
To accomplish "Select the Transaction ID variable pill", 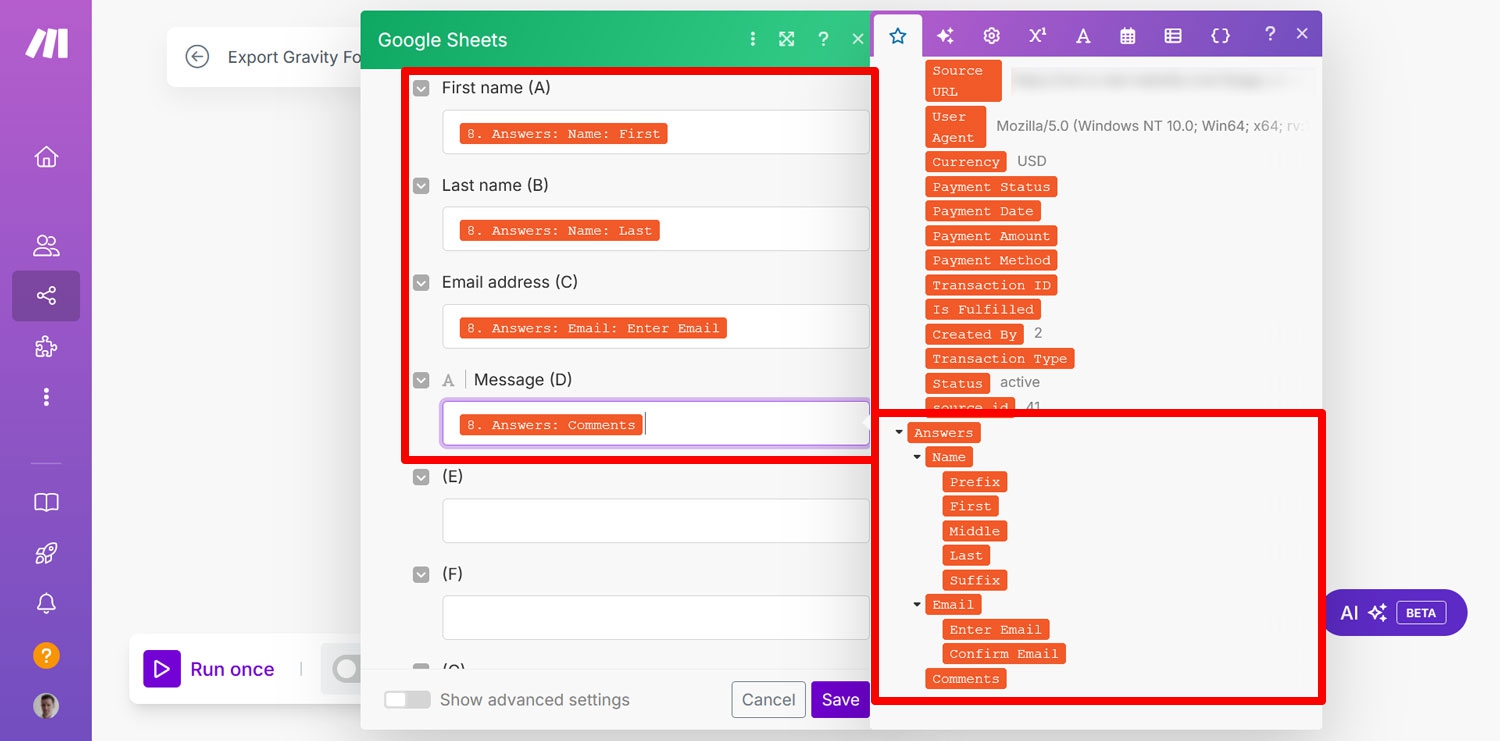I will tap(991, 285).
